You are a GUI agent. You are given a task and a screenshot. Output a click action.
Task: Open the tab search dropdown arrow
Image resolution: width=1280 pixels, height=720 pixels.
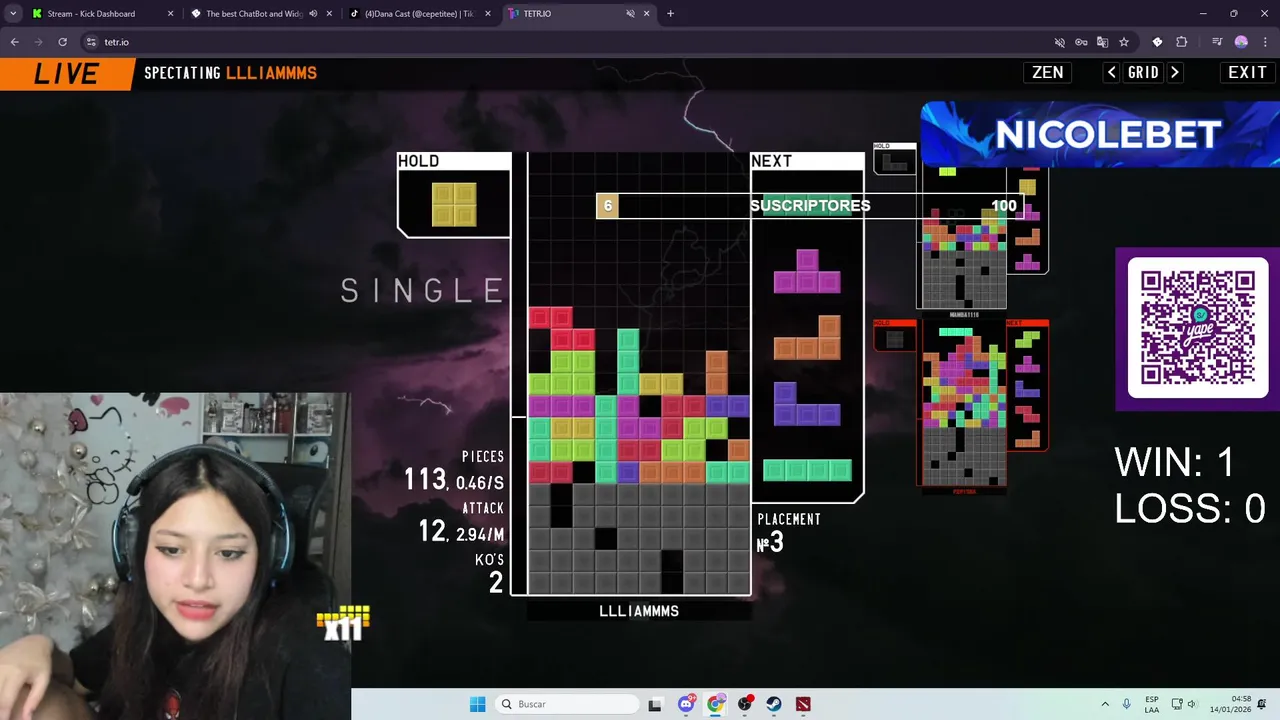click(x=13, y=14)
